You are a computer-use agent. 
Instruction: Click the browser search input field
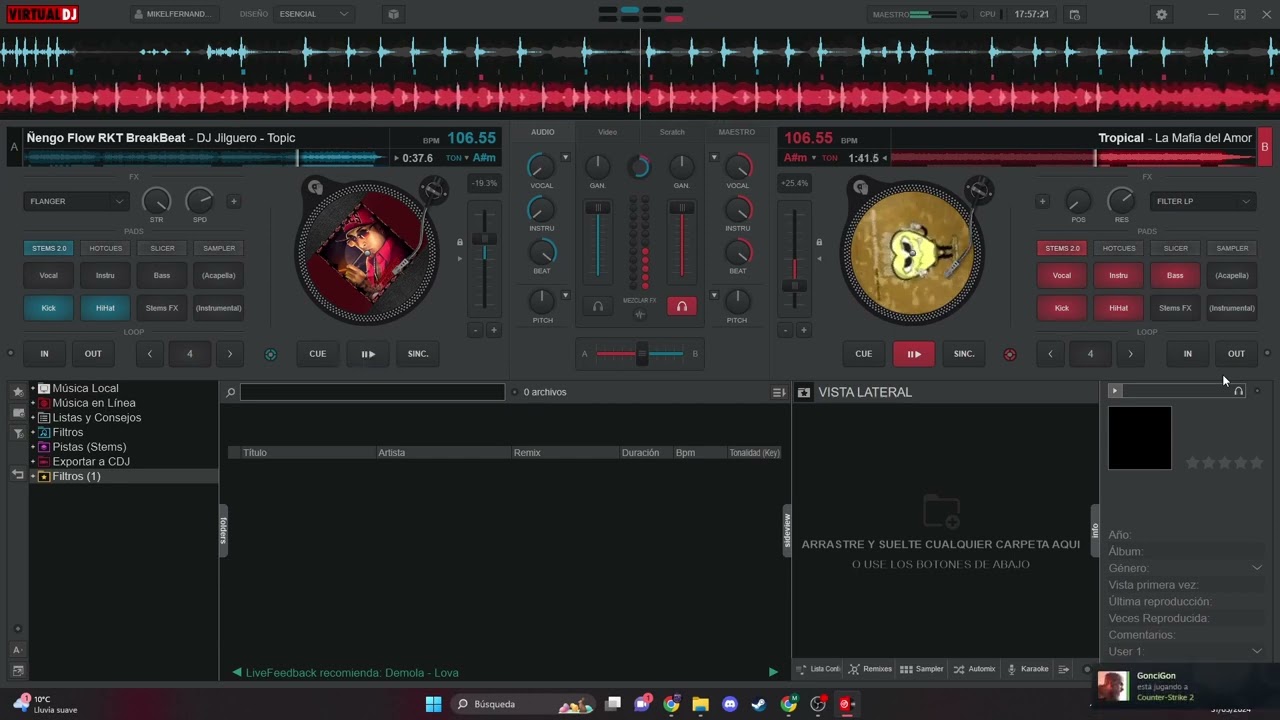coord(372,392)
